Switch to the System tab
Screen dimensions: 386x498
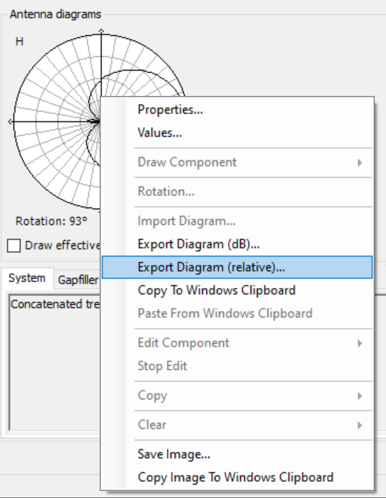coord(27,278)
